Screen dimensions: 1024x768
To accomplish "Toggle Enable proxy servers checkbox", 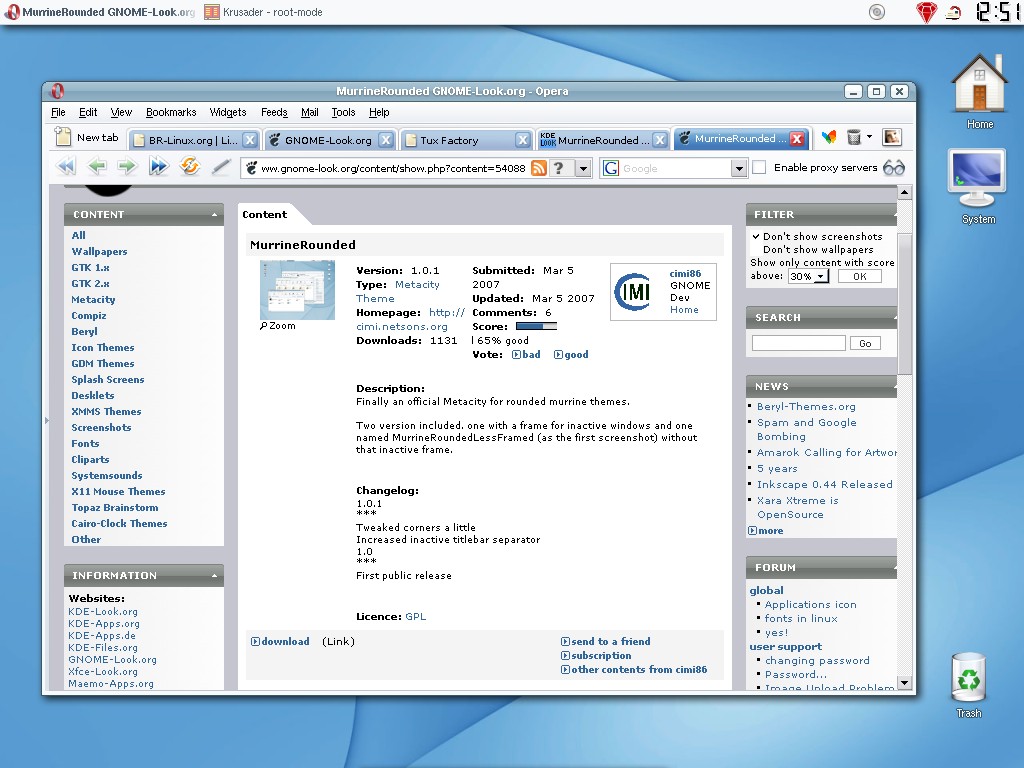I will (x=759, y=168).
